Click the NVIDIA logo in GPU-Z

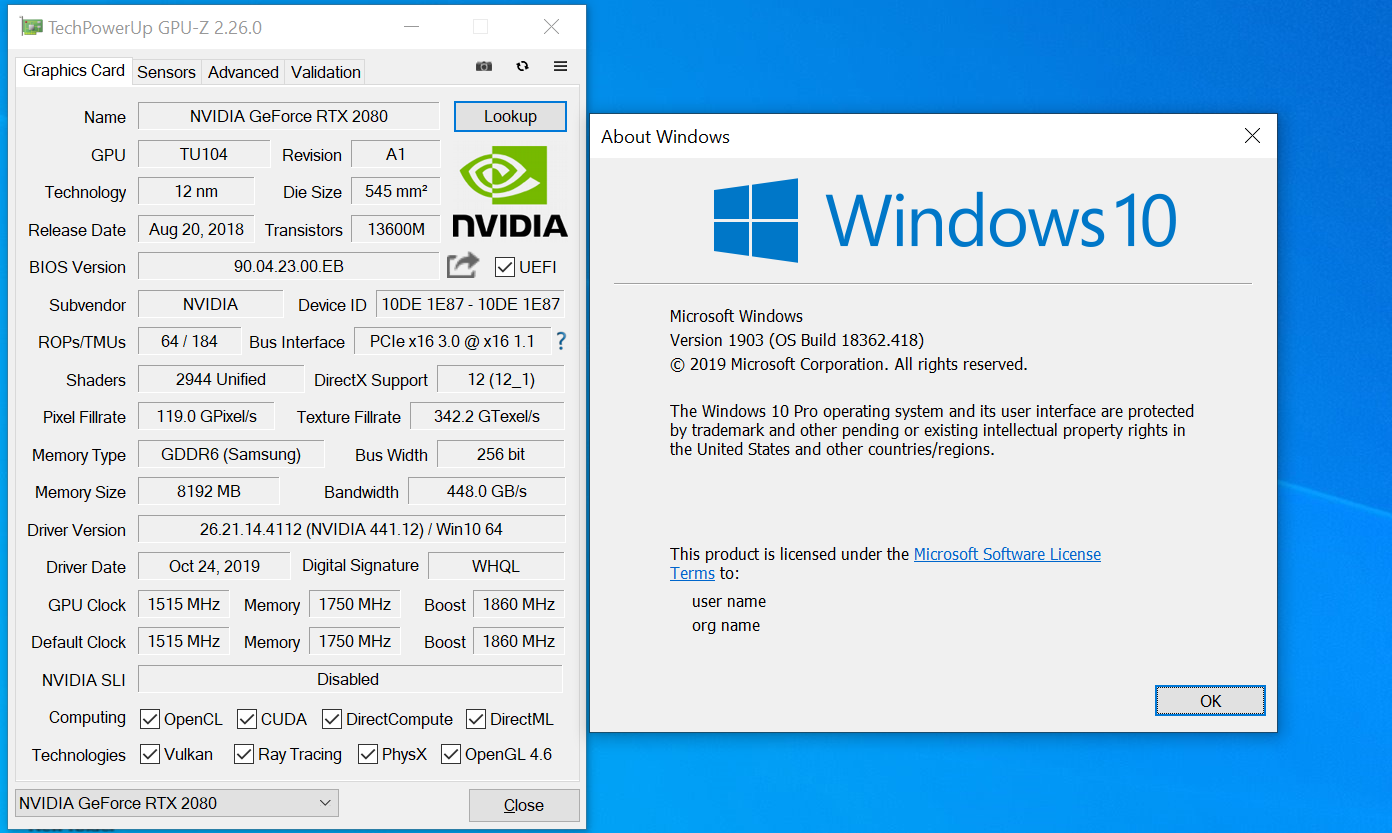click(509, 191)
